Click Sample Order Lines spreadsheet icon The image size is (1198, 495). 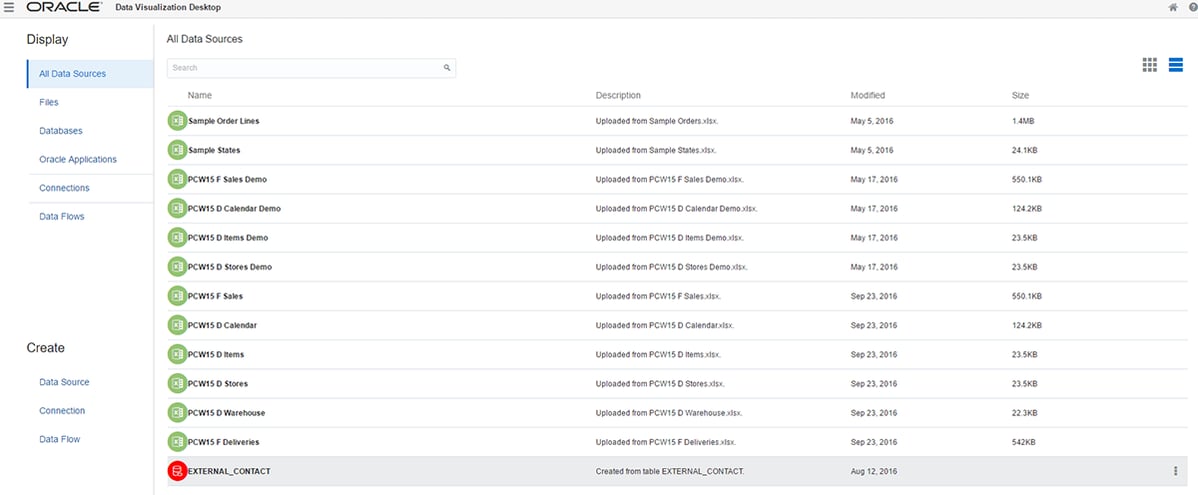tap(177, 121)
